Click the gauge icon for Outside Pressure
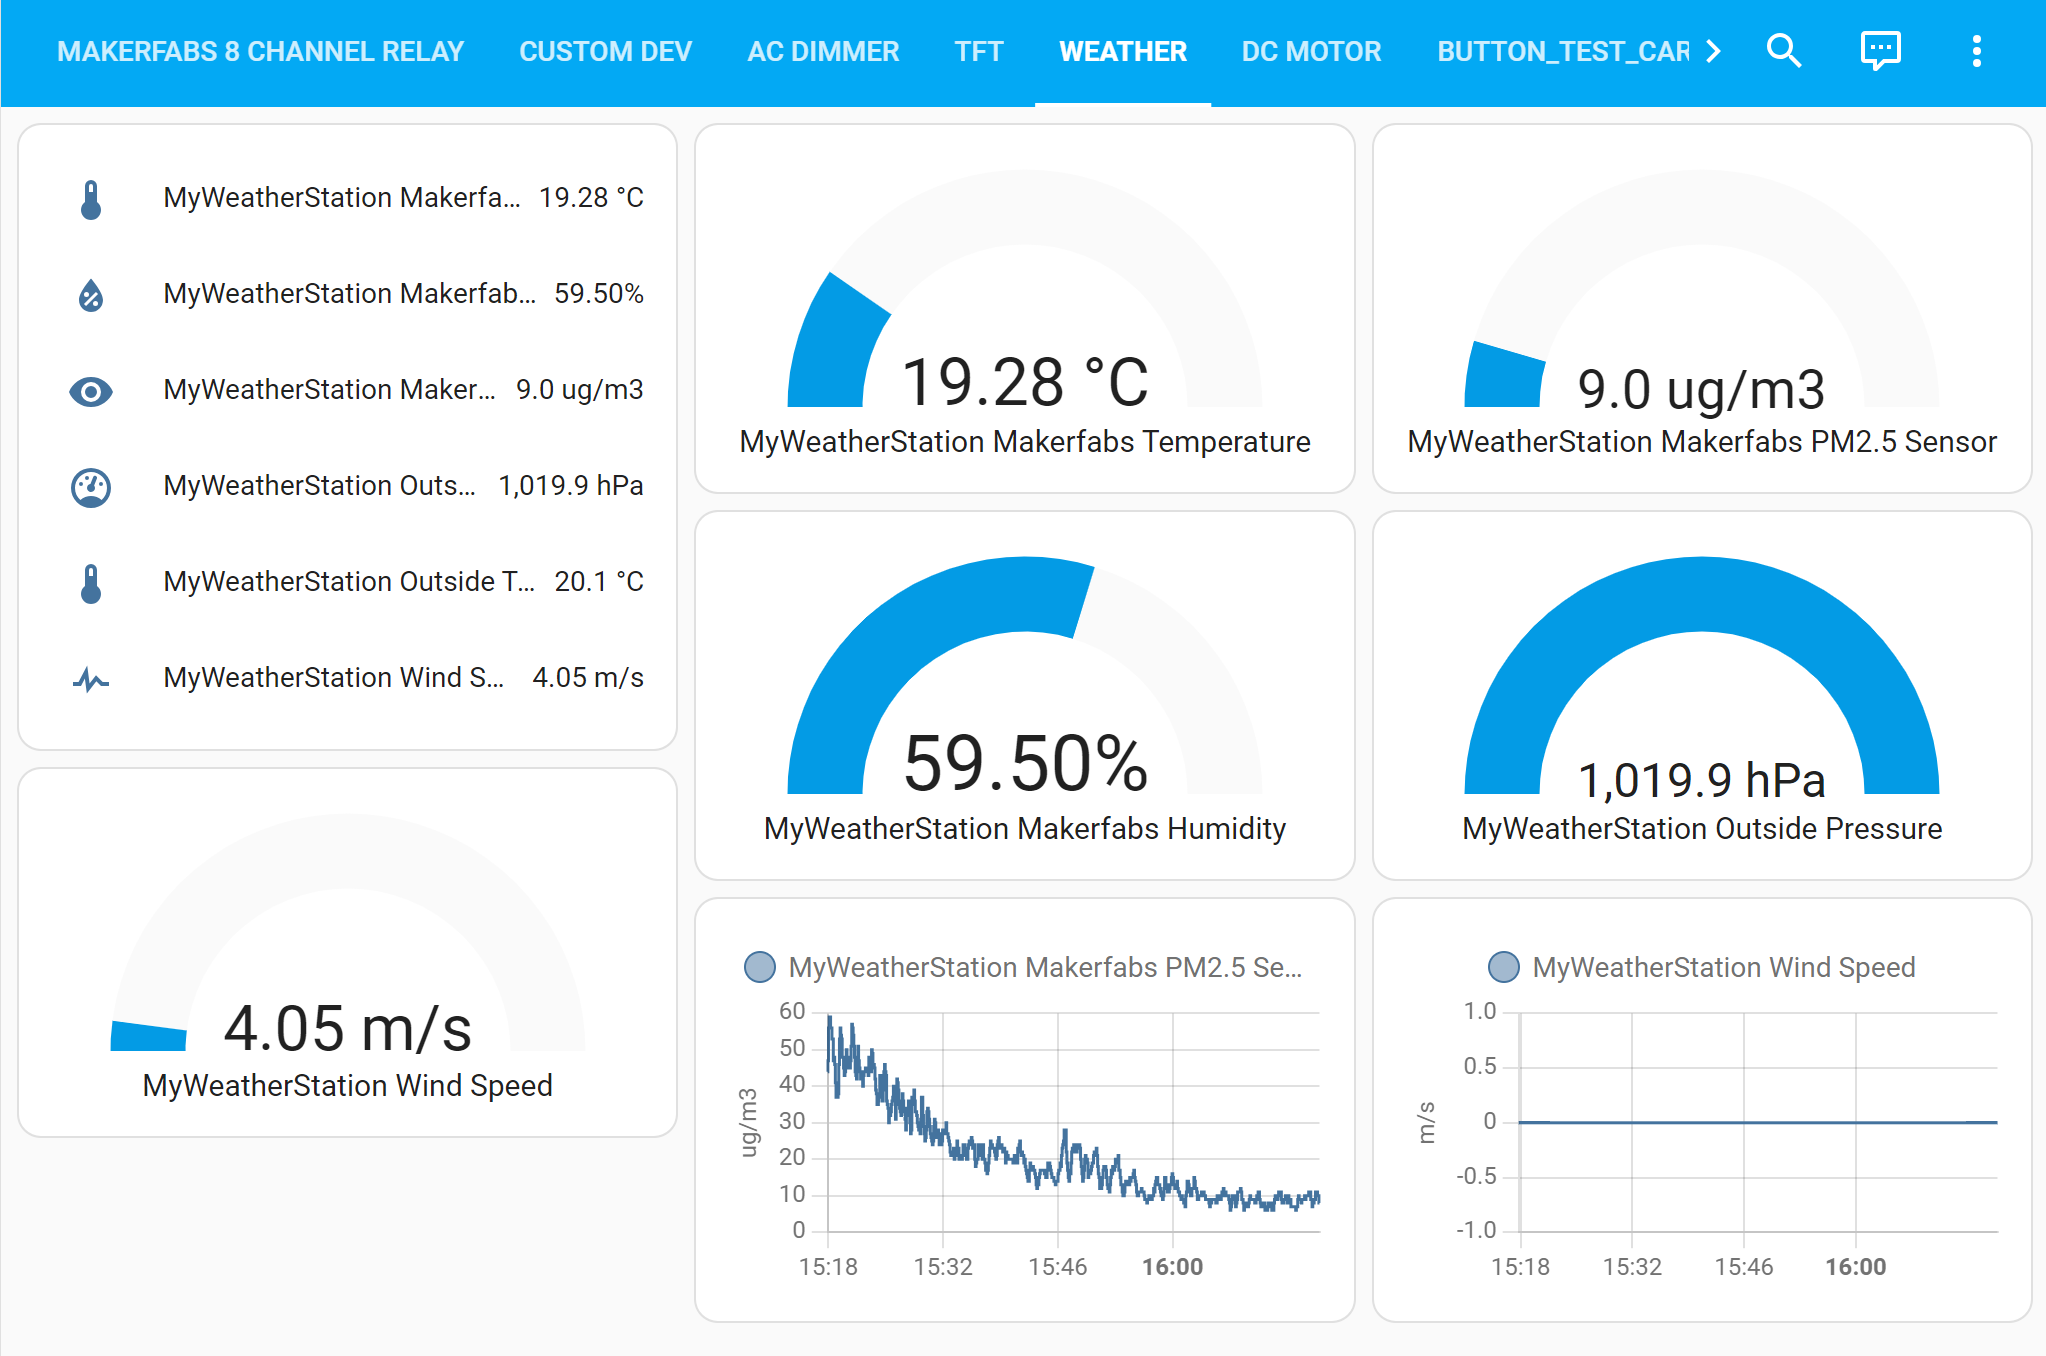 (x=91, y=487)
